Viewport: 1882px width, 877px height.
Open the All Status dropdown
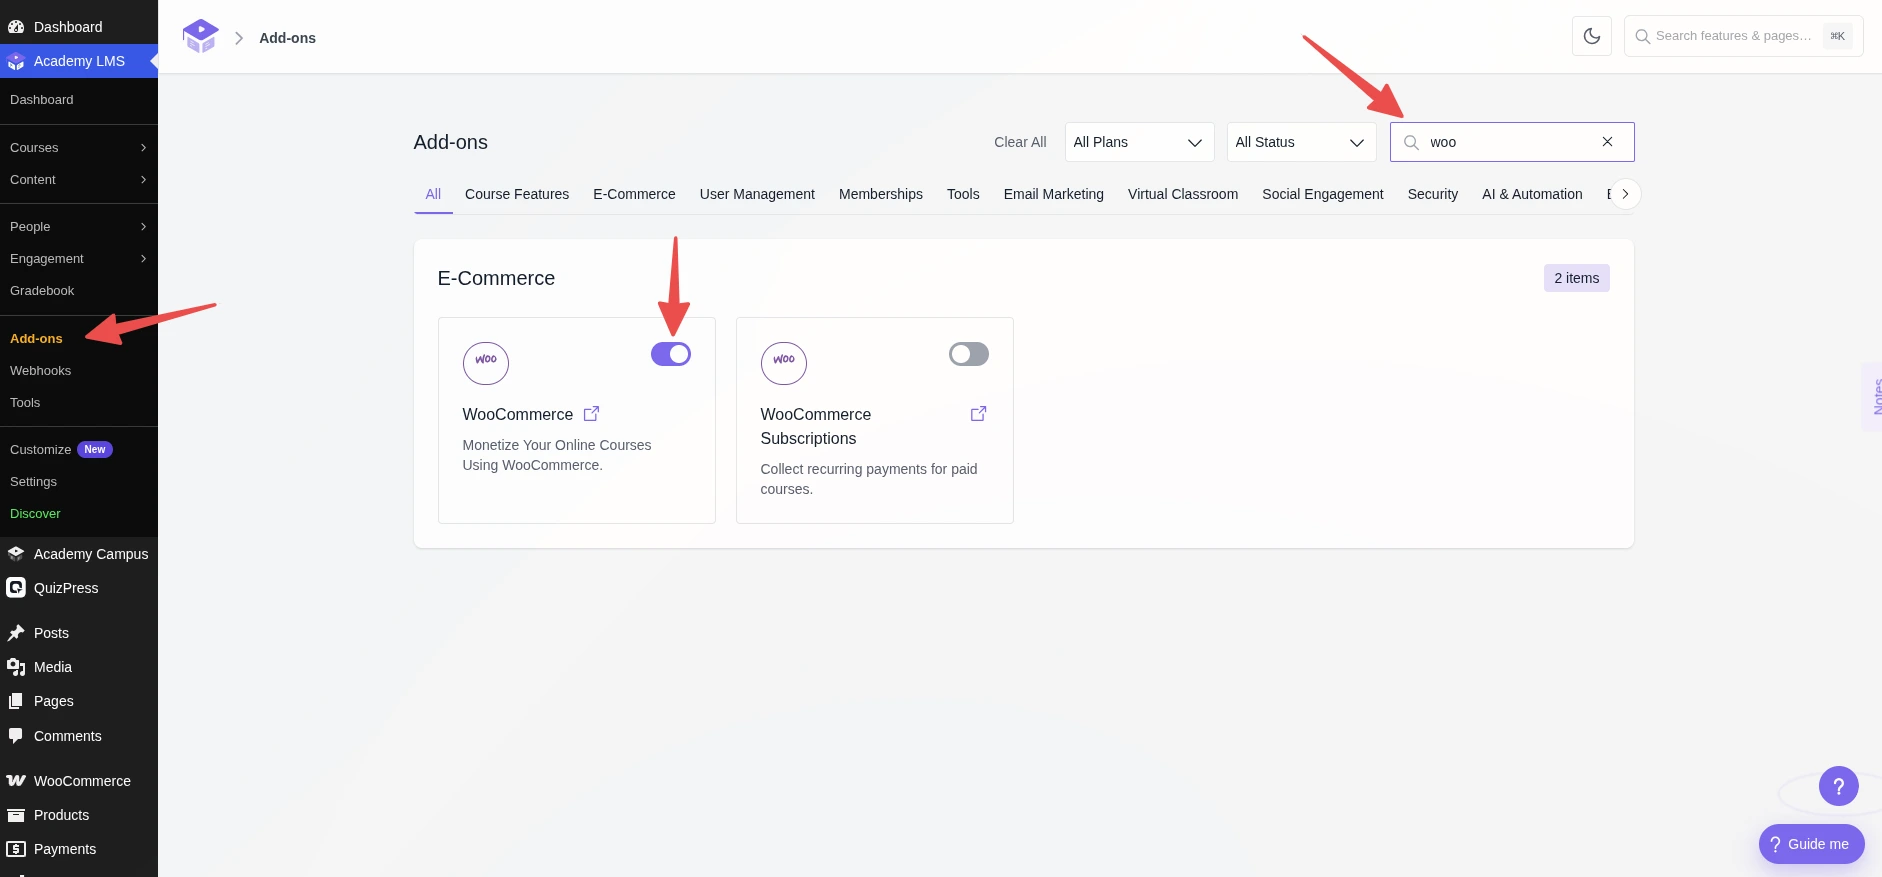tap(1301, 142)
